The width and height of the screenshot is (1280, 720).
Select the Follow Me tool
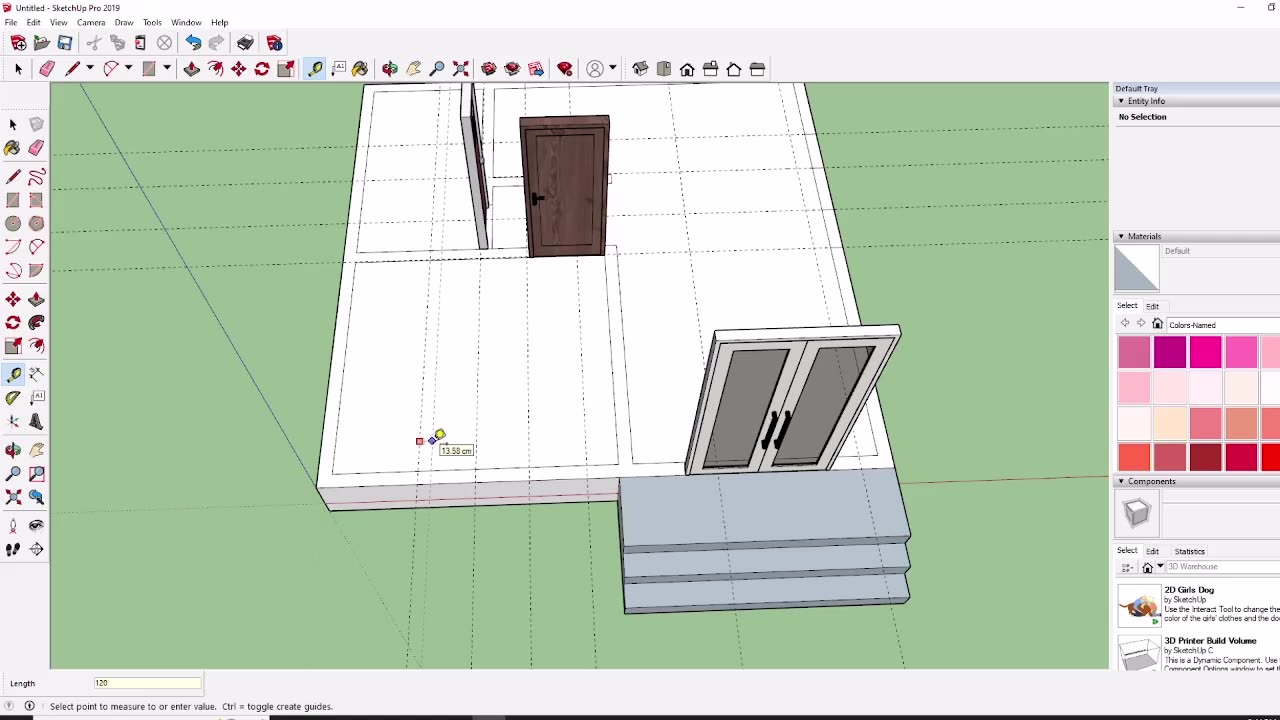point(36,322)
